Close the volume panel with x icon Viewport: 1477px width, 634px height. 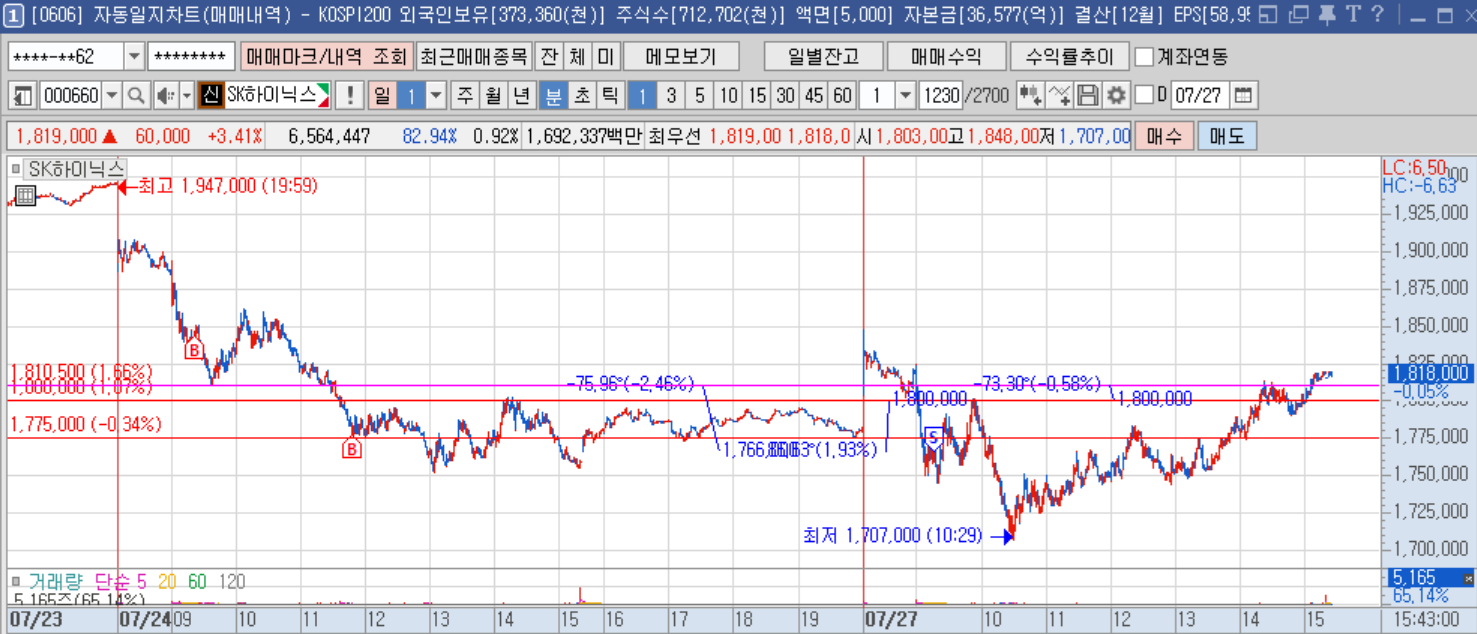tap(1468, 578)
